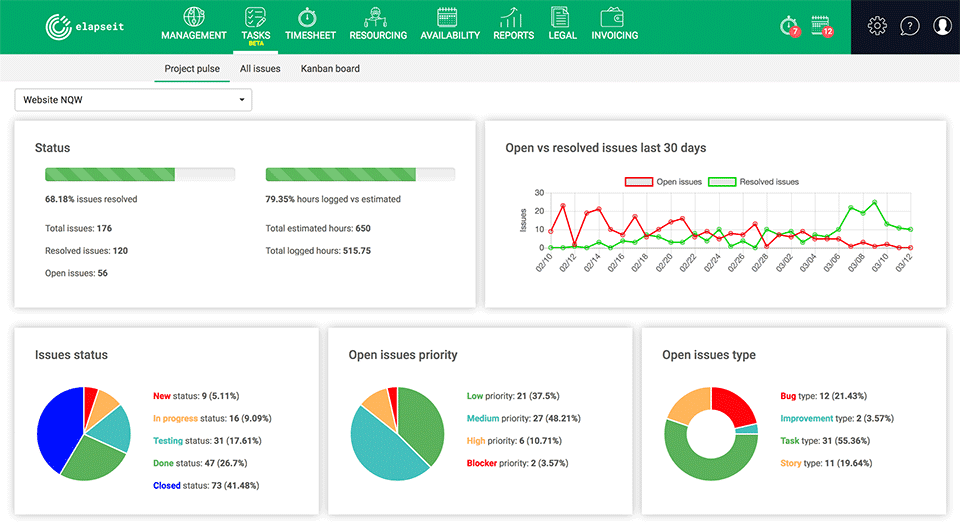960x528 pixels.
Task: Open the Legal document icon
Action: tap(562, 17)
